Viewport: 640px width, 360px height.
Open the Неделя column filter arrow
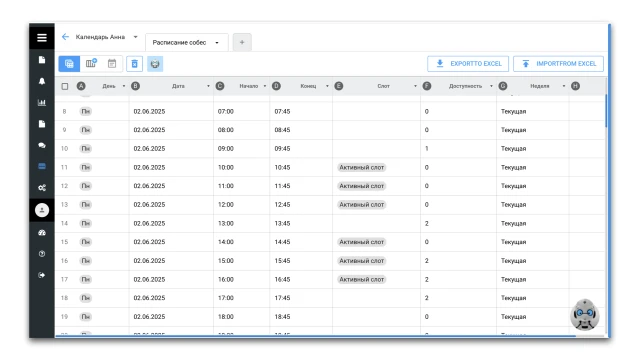(564, 86)
